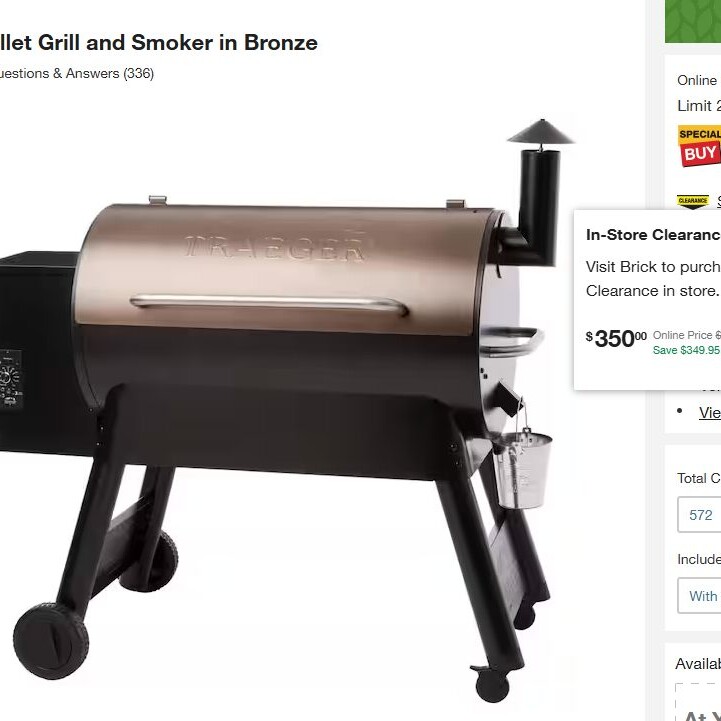The width and height of the screenshot is (721, 721).
Task: Click the In-Store Clearance popup heading
Action: [653, 235]
